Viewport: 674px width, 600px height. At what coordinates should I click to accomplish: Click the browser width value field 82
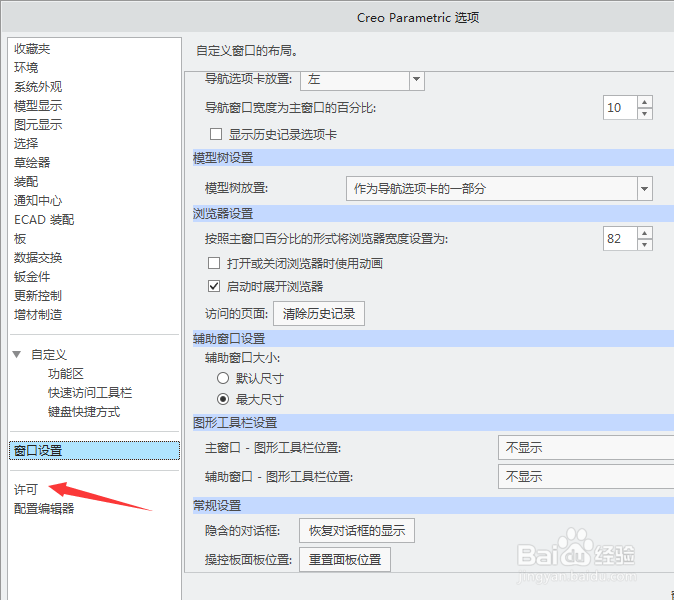pyautogui.click(x=619, y=239)
